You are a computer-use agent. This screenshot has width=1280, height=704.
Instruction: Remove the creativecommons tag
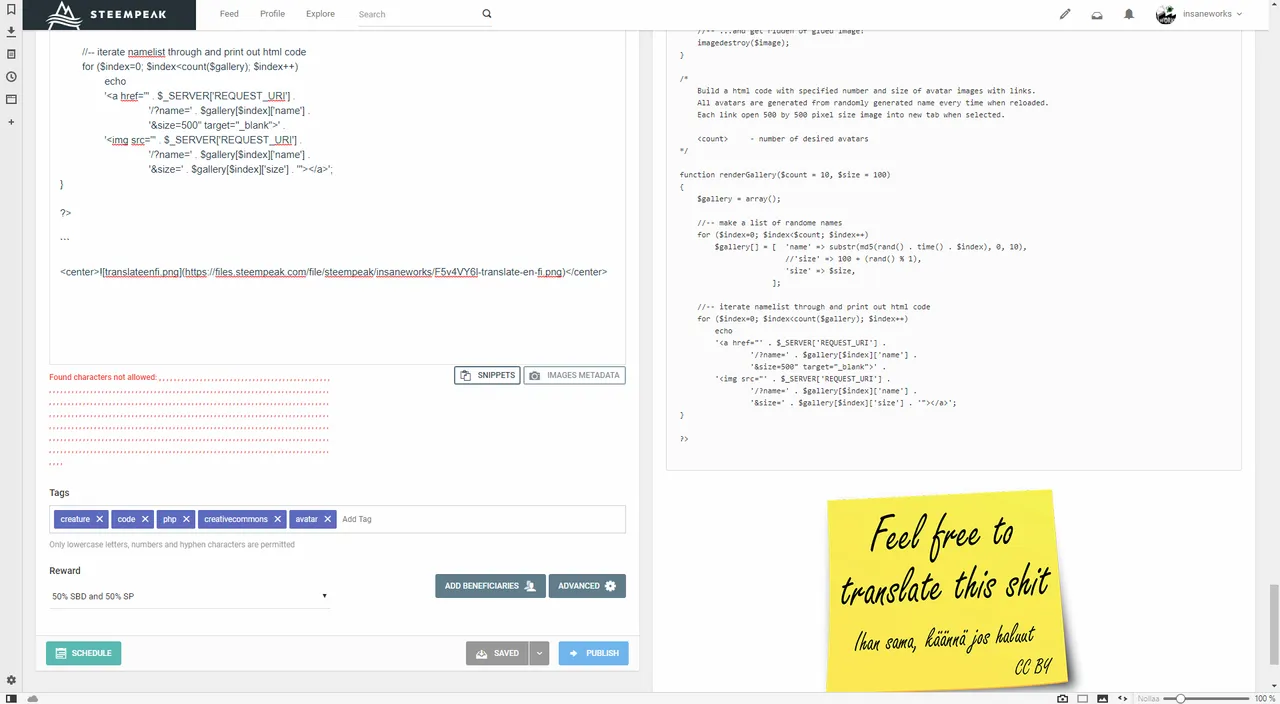[278, 519]
